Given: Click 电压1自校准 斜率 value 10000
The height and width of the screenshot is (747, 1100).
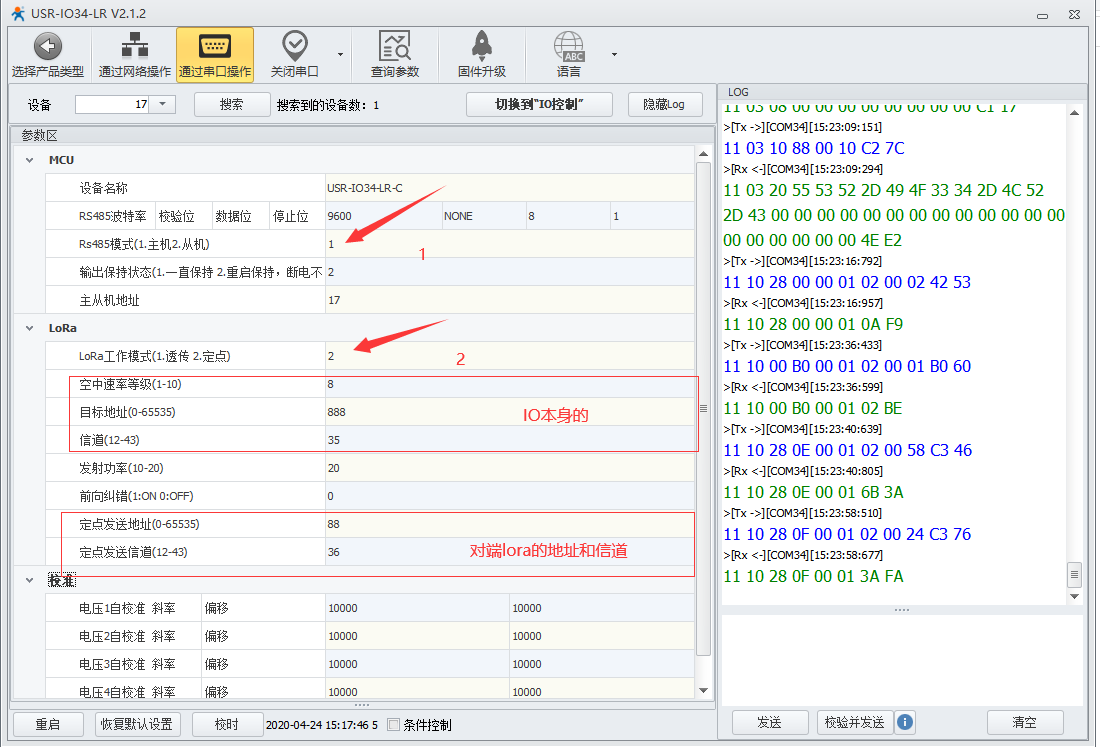Looking at the screenshot, I should (417, 608).
